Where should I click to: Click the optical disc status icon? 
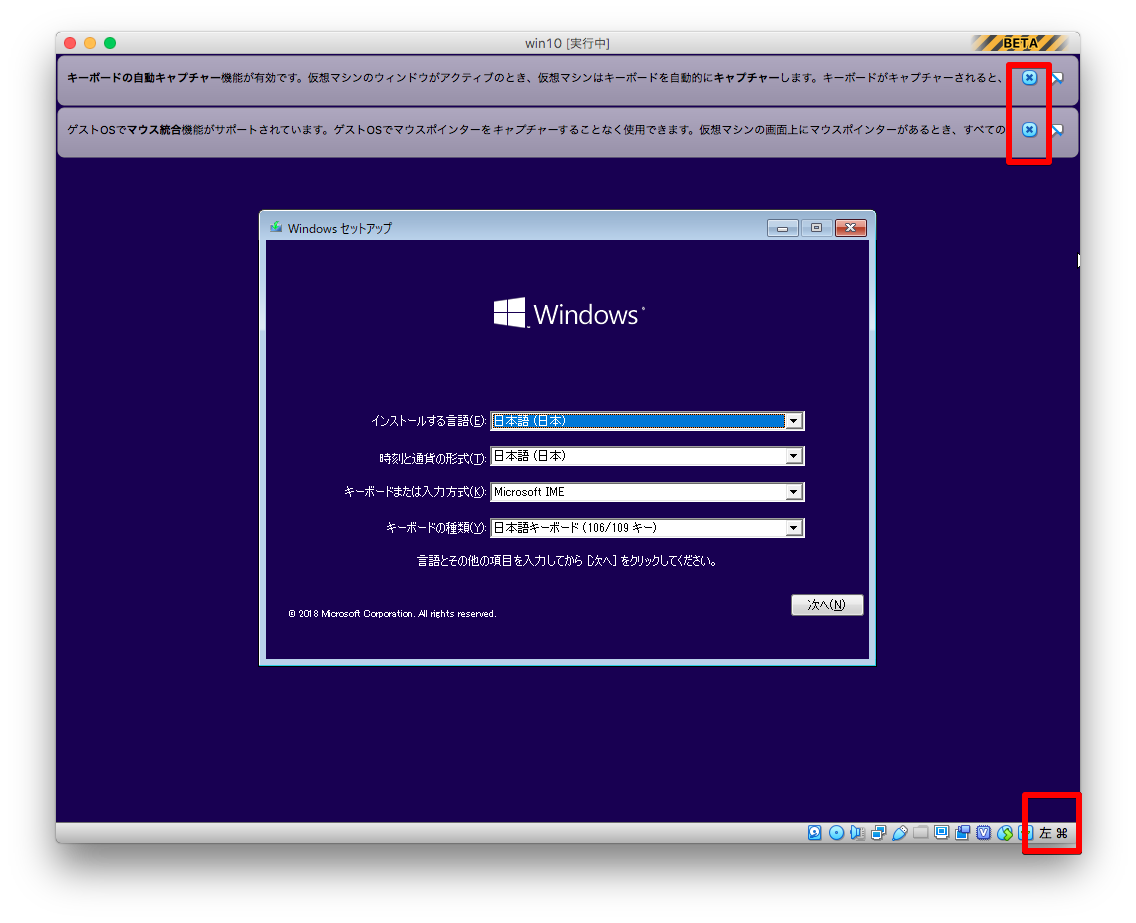tap(836, 833)
